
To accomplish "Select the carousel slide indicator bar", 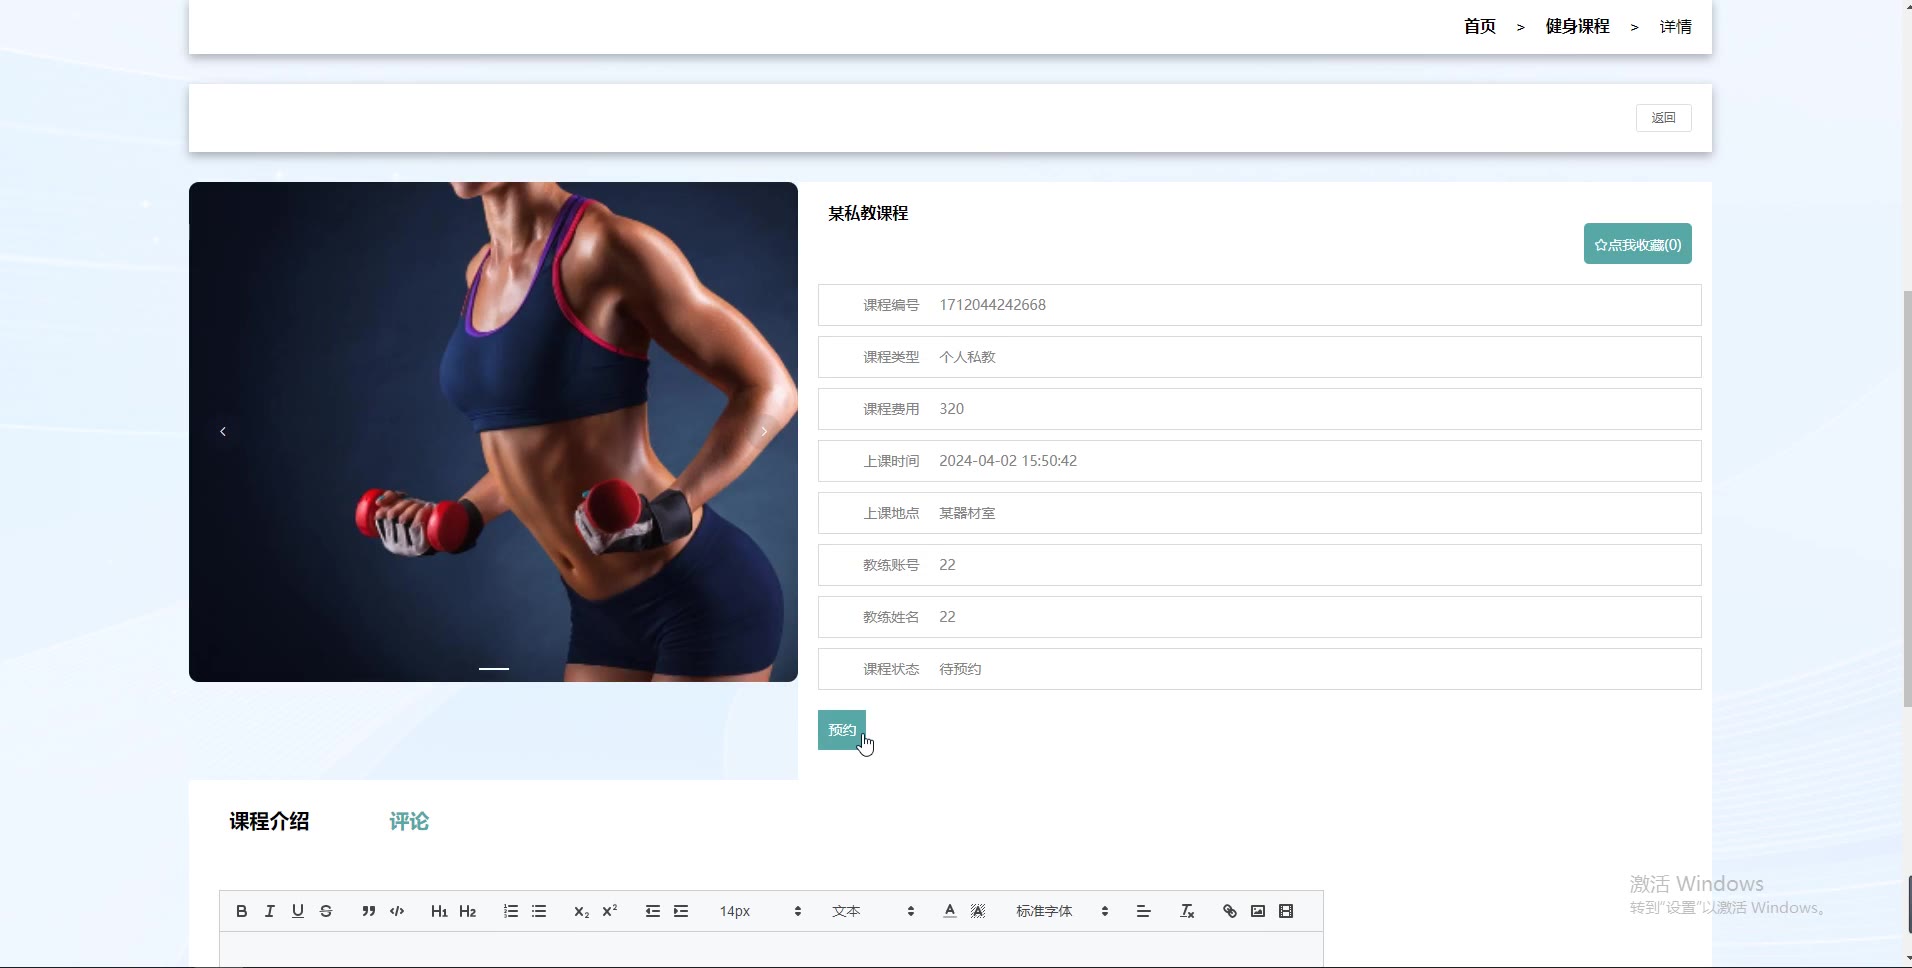I will [494, 668].
